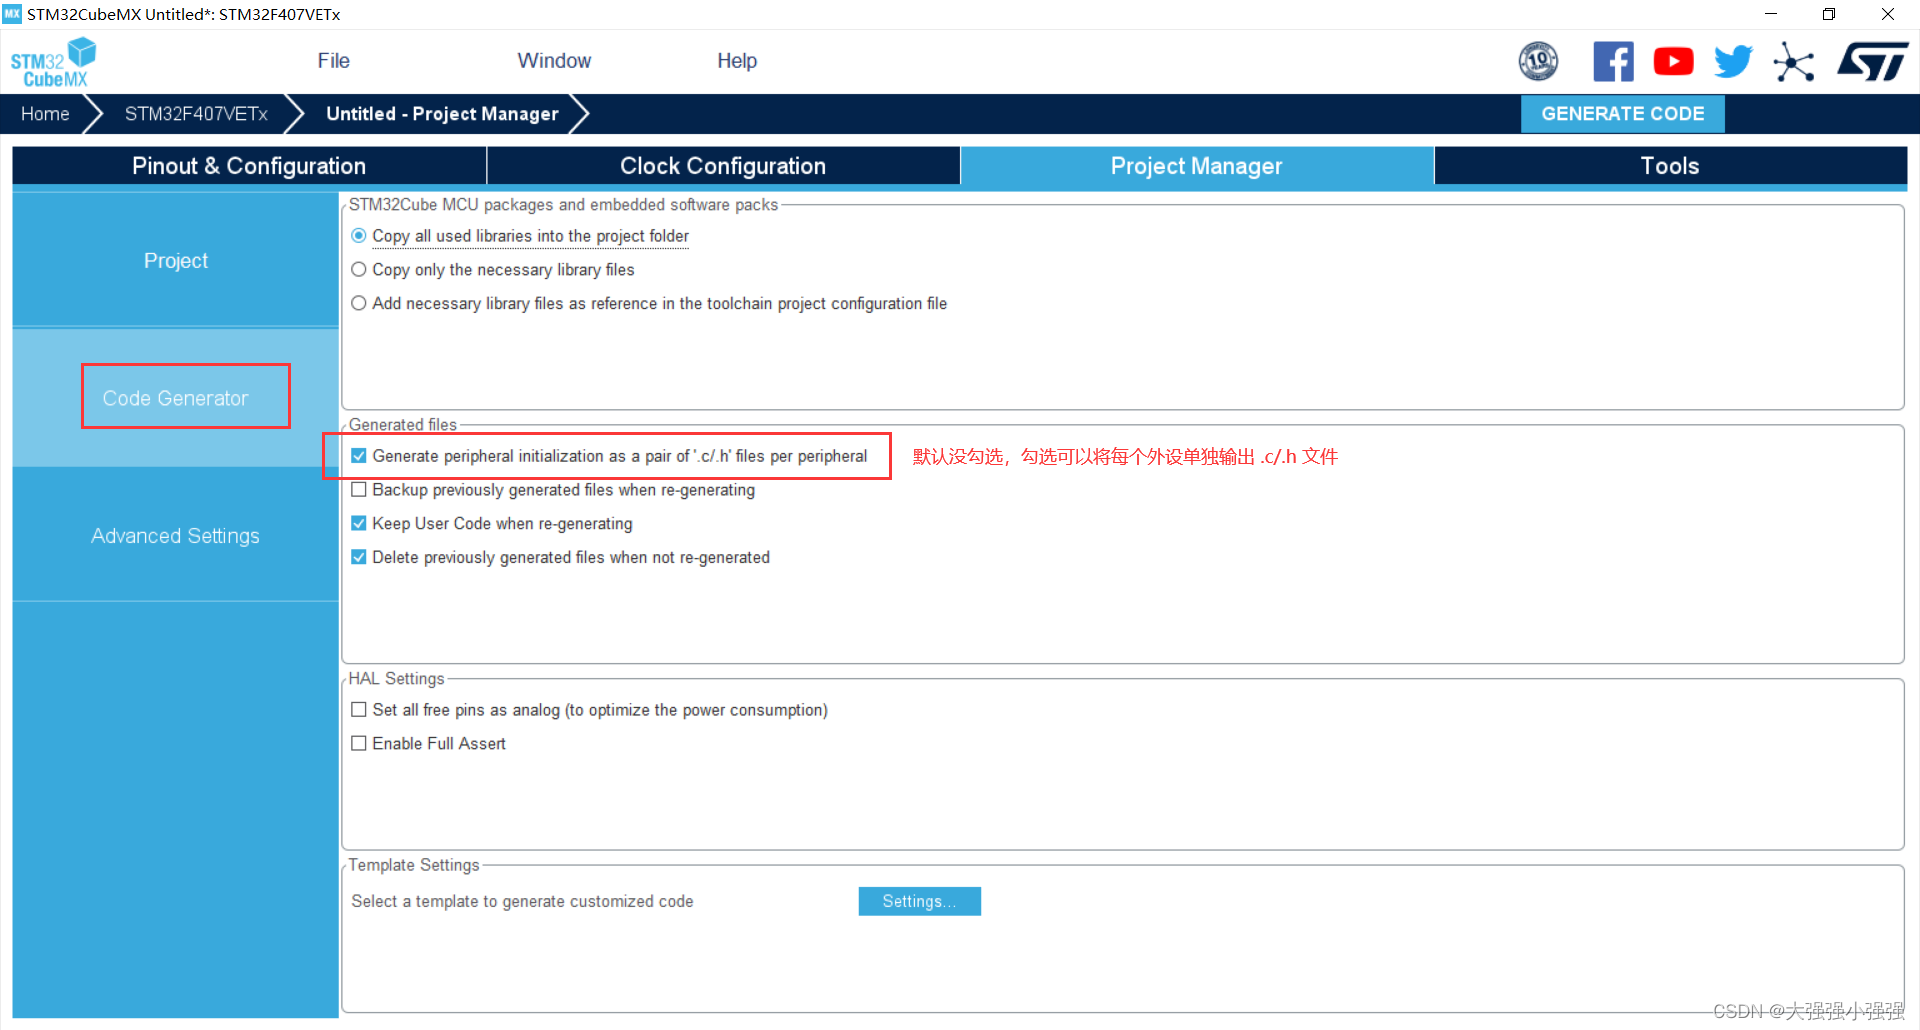The height and width of the screenshot is (1030, 1920).
Task: Open the Twitter icon link
Action: pyautogui.click(x=1733, y=61)
